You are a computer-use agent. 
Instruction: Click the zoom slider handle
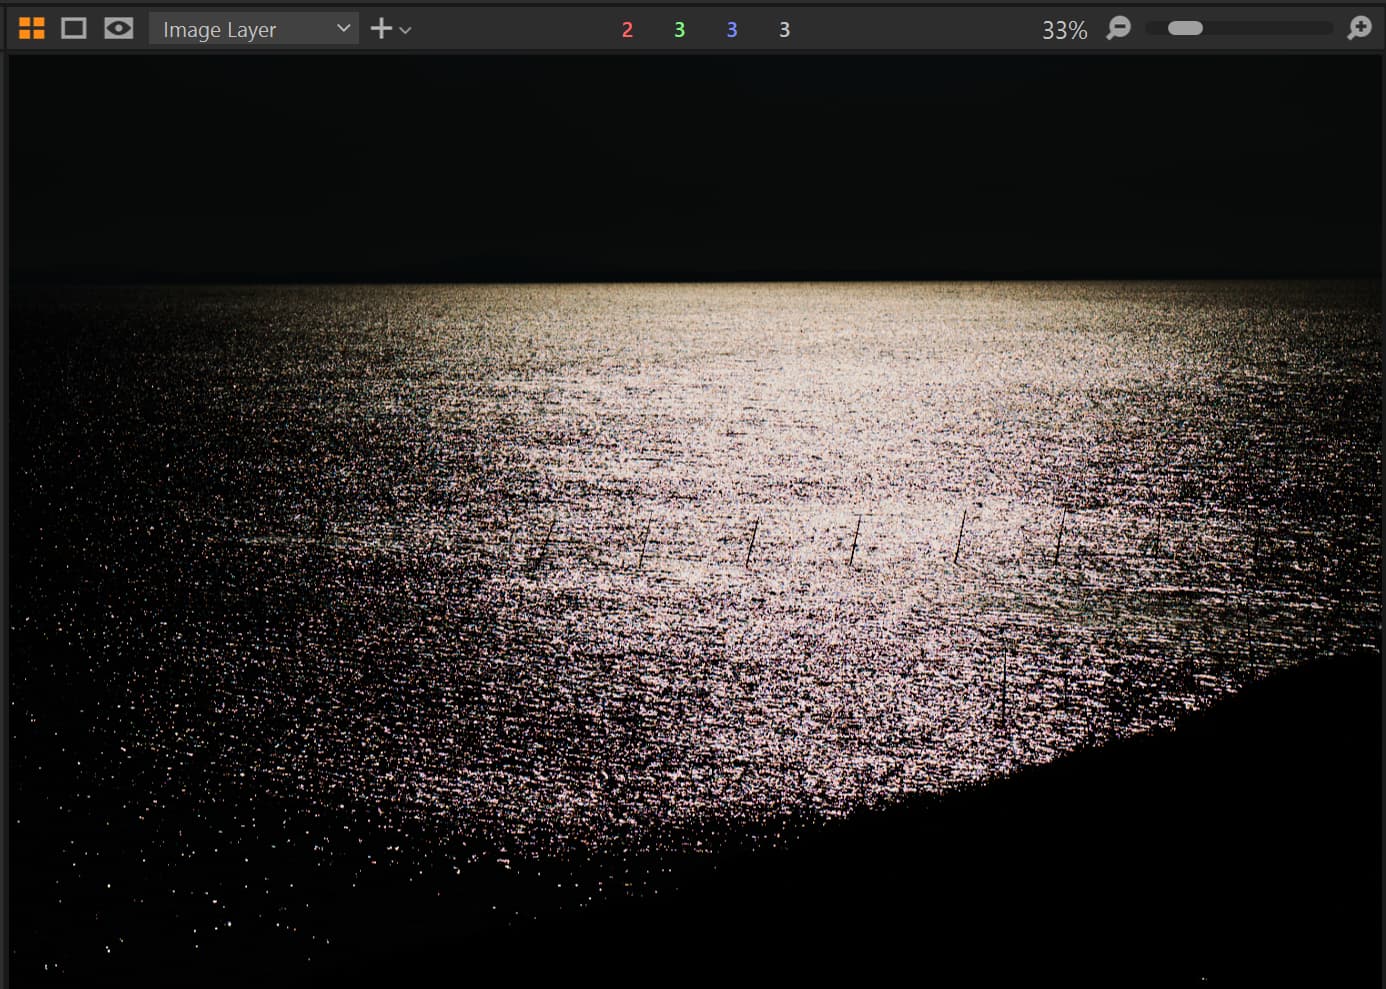pos(1185,29)
